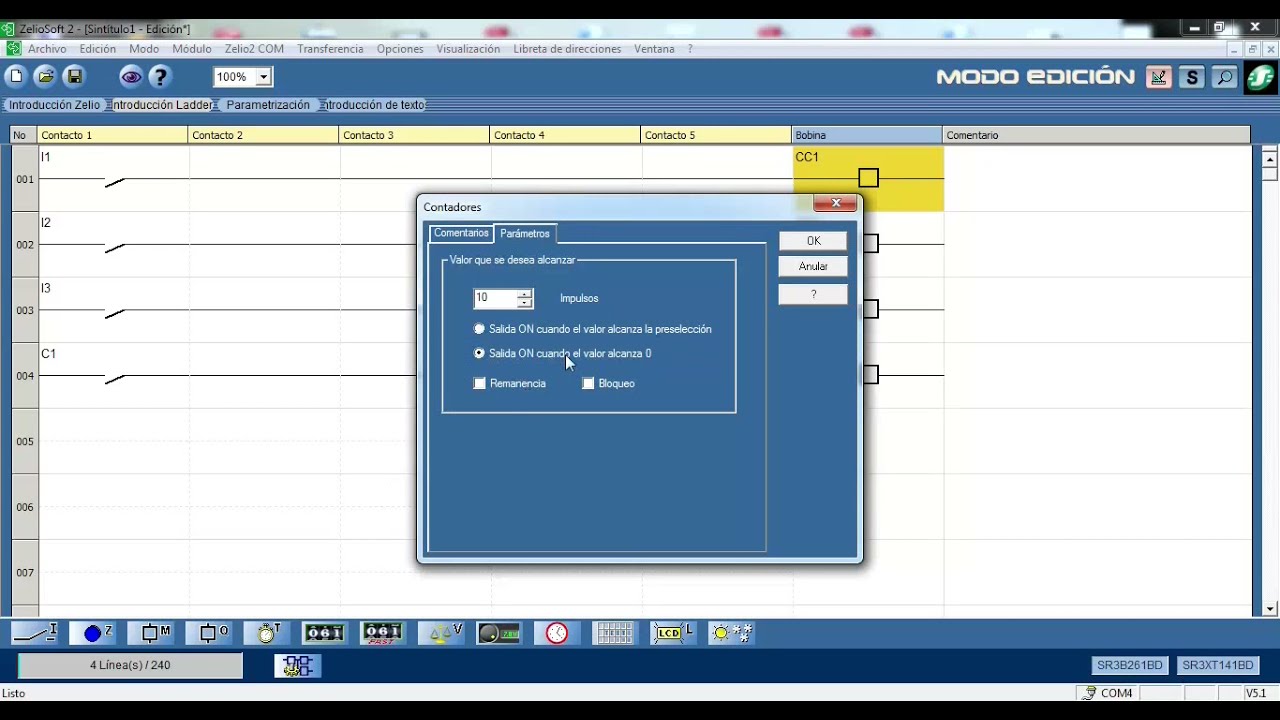Viewport: 1280px width, 720px height.
Task: Open the Zelio2 COM menu
Action: point(254,49)
